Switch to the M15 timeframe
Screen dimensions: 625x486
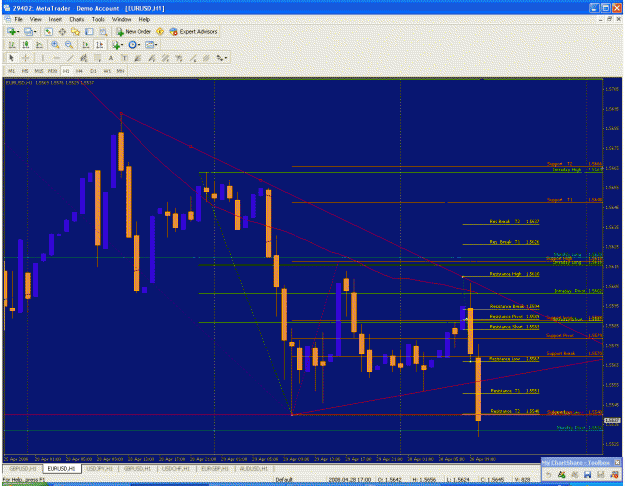tap(39, 71)
